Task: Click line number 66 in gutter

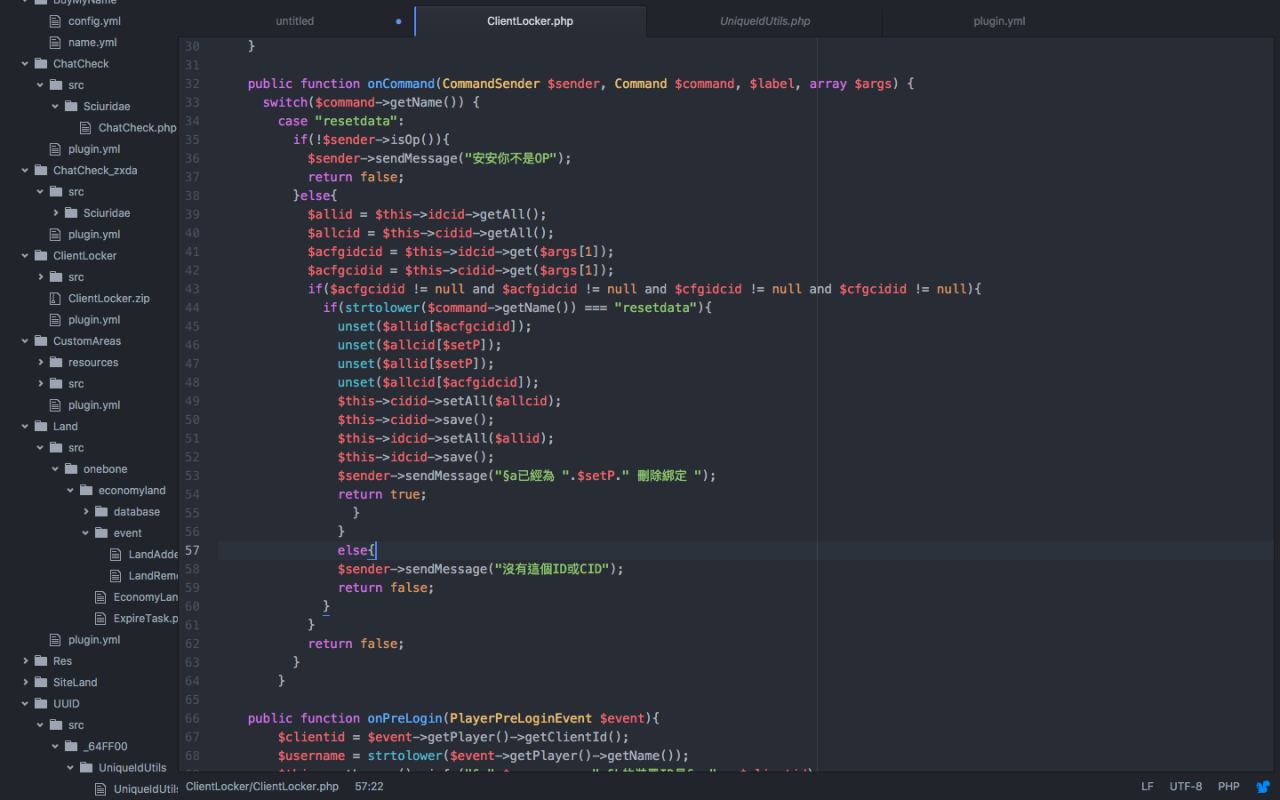Action: [192, 718]
